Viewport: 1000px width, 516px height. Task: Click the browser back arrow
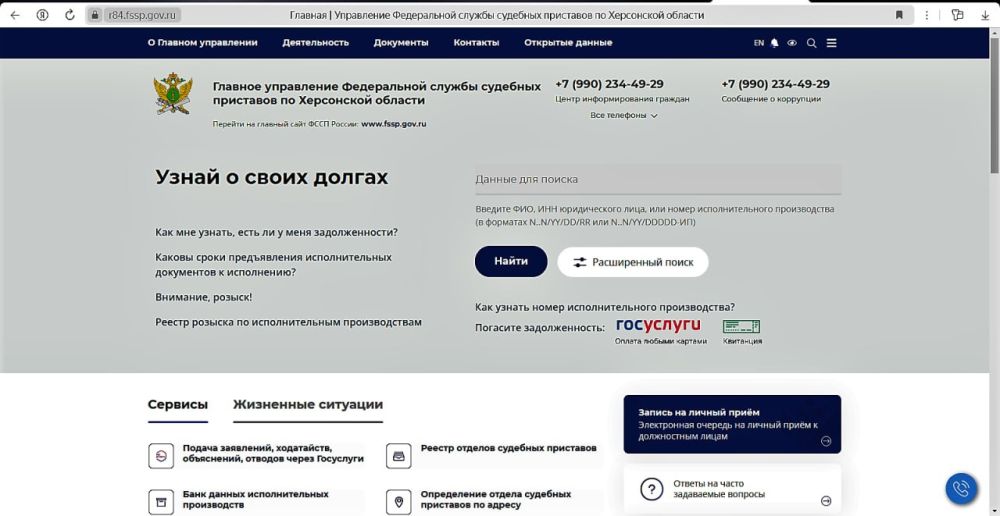point(15,15)
